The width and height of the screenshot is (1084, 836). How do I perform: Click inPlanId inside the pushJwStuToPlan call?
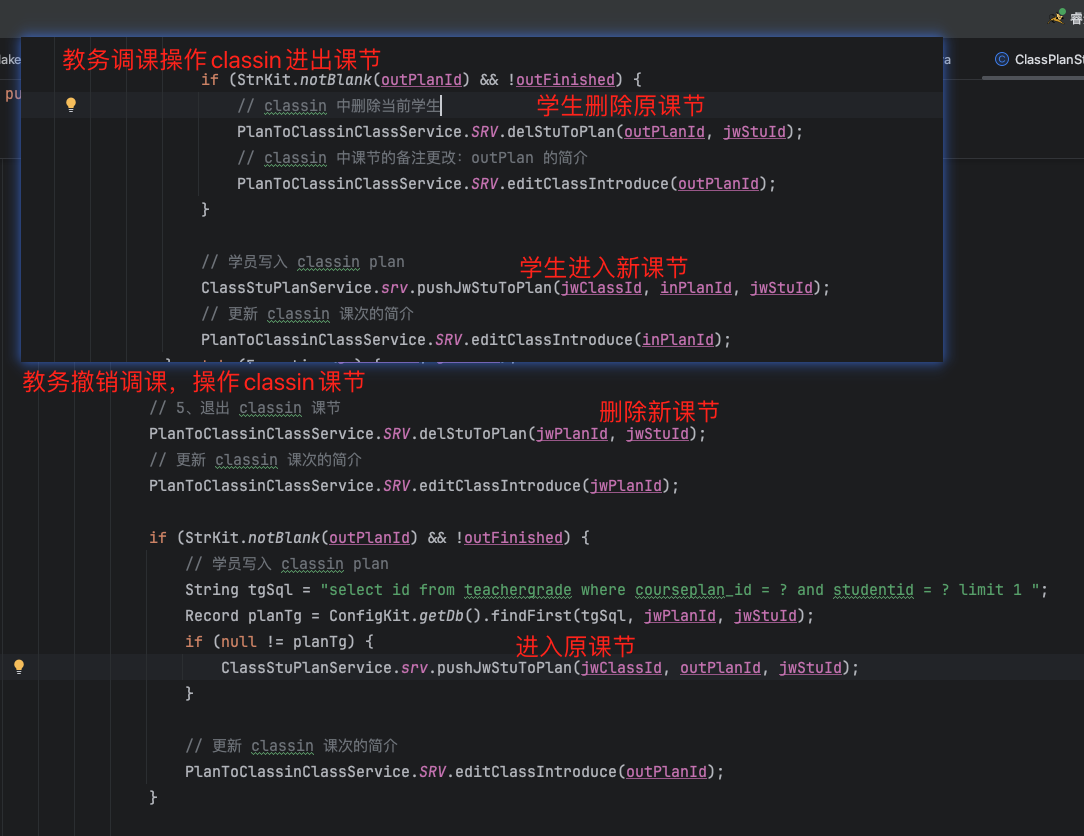pyautogui.click(x=695, y=288)
